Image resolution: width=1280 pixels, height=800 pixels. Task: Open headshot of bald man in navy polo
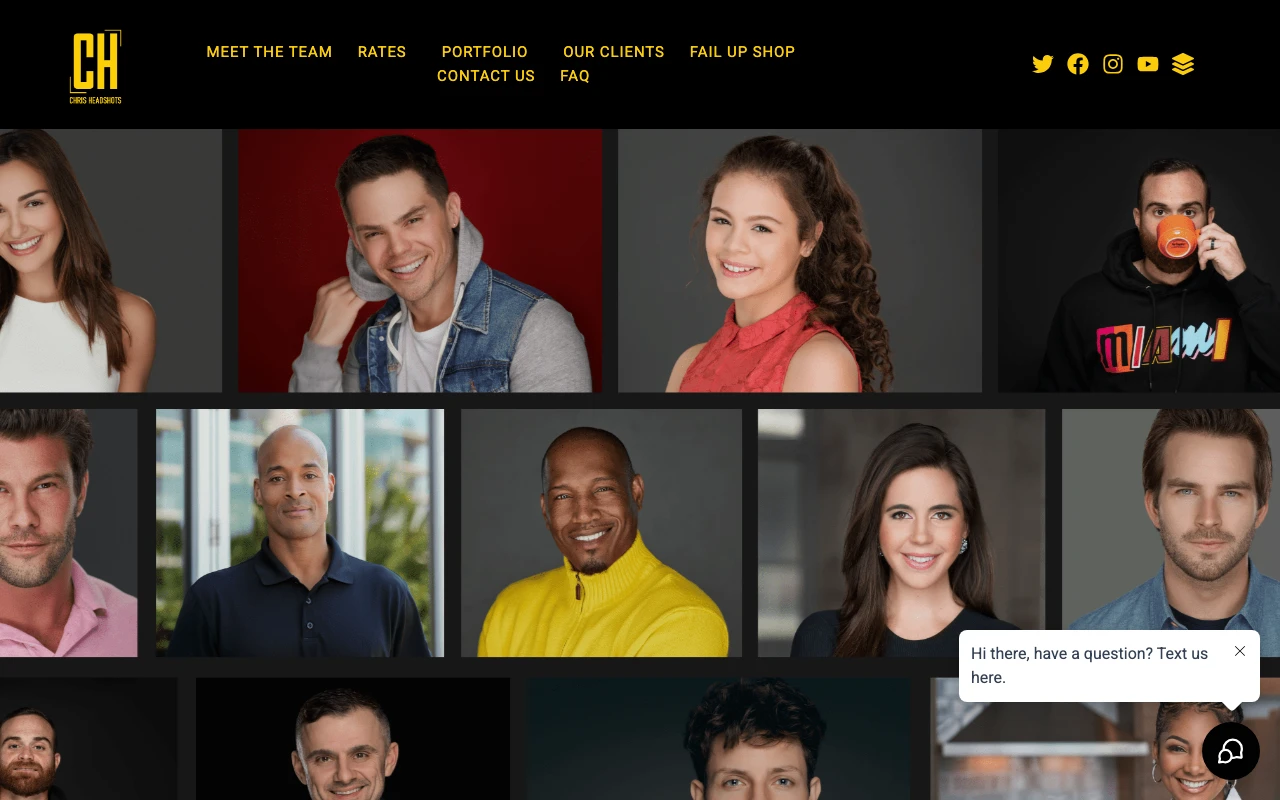click(300, 533)
